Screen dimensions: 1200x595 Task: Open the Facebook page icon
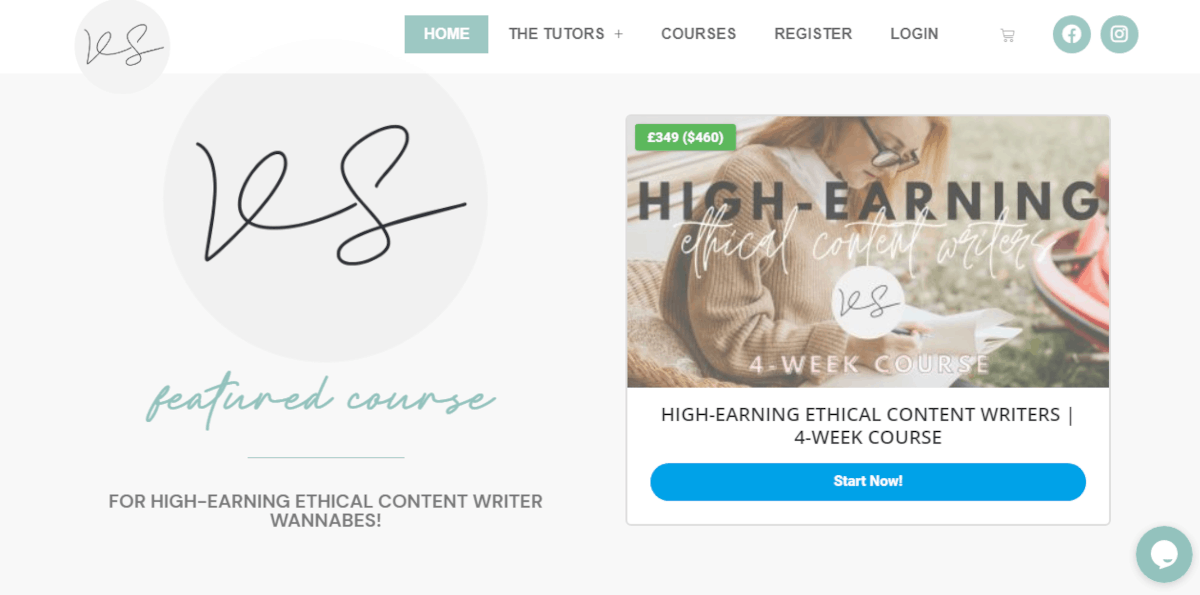1071,34
